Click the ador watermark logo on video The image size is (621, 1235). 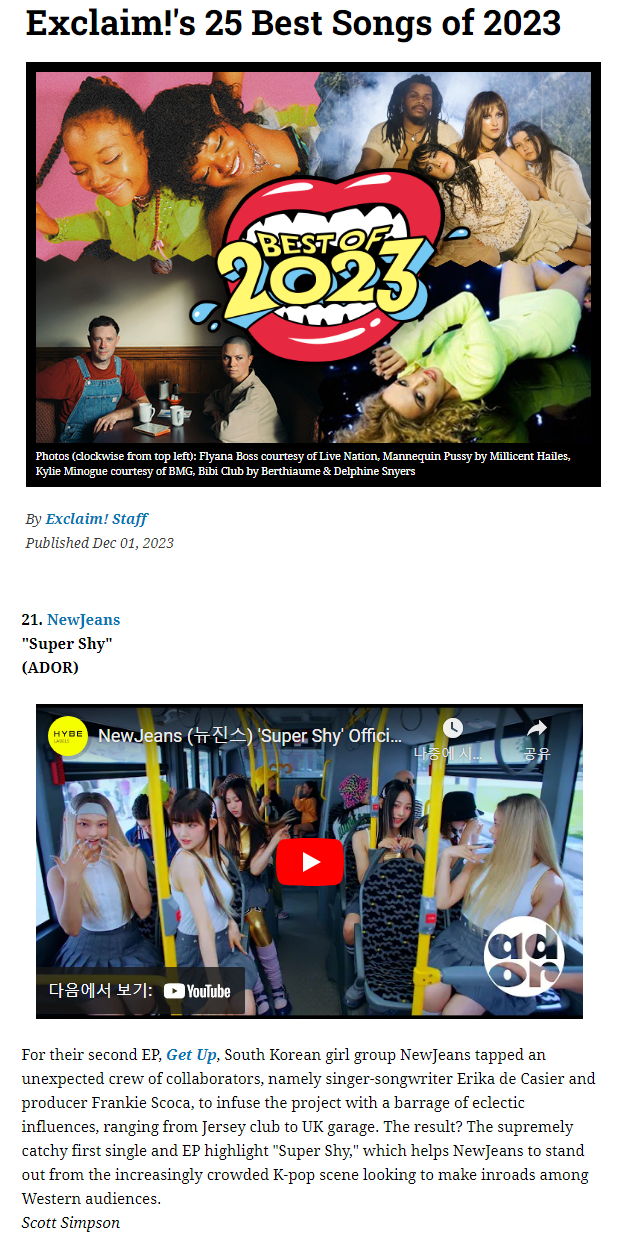(x=523, y=956)
